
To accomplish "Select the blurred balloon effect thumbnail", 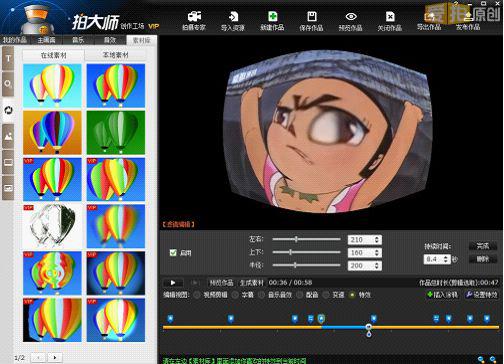I will coord(116,226).
